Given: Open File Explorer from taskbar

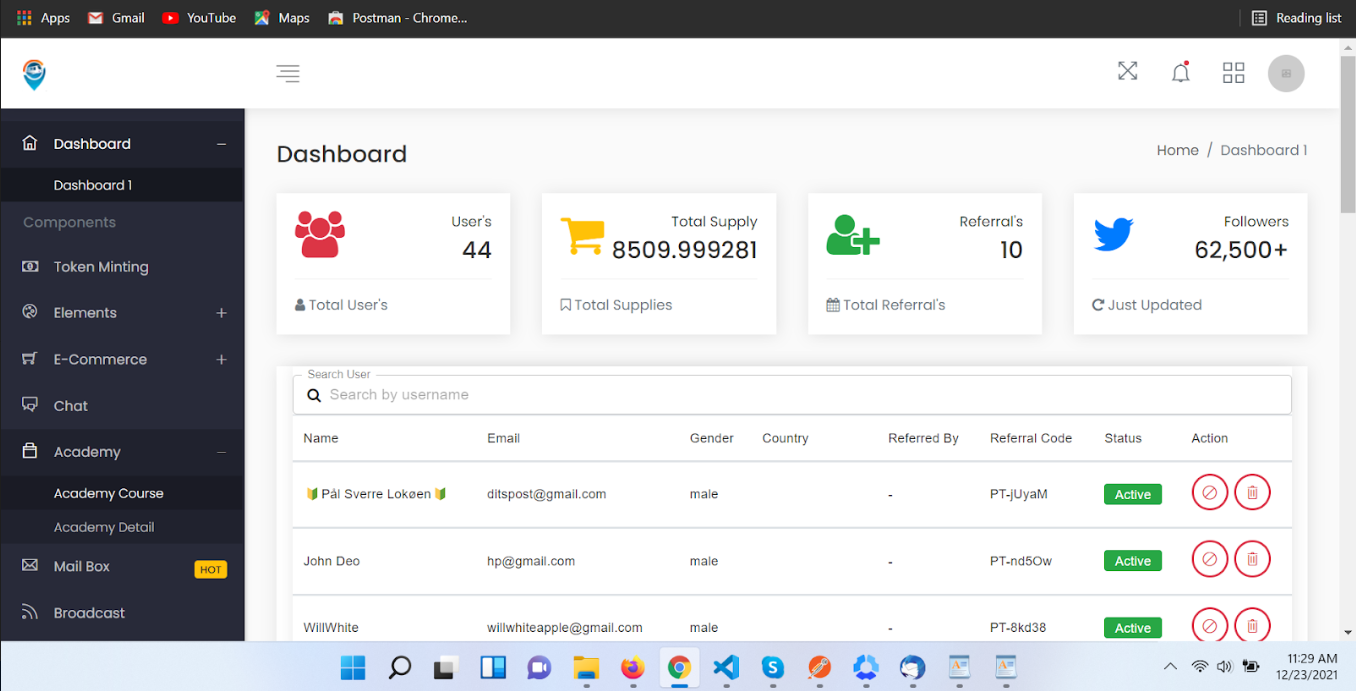Looking at the screenshot, I should 586,667.
